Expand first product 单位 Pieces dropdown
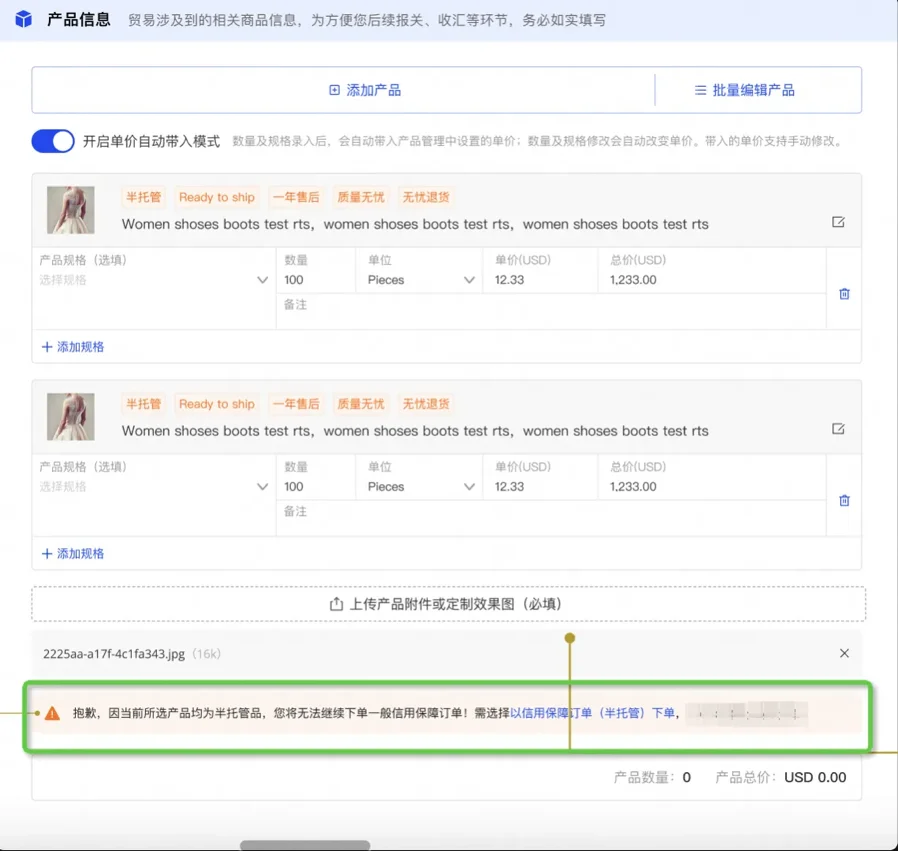The image size is (898, 851). pyautogui.click(x=420, y=280)
